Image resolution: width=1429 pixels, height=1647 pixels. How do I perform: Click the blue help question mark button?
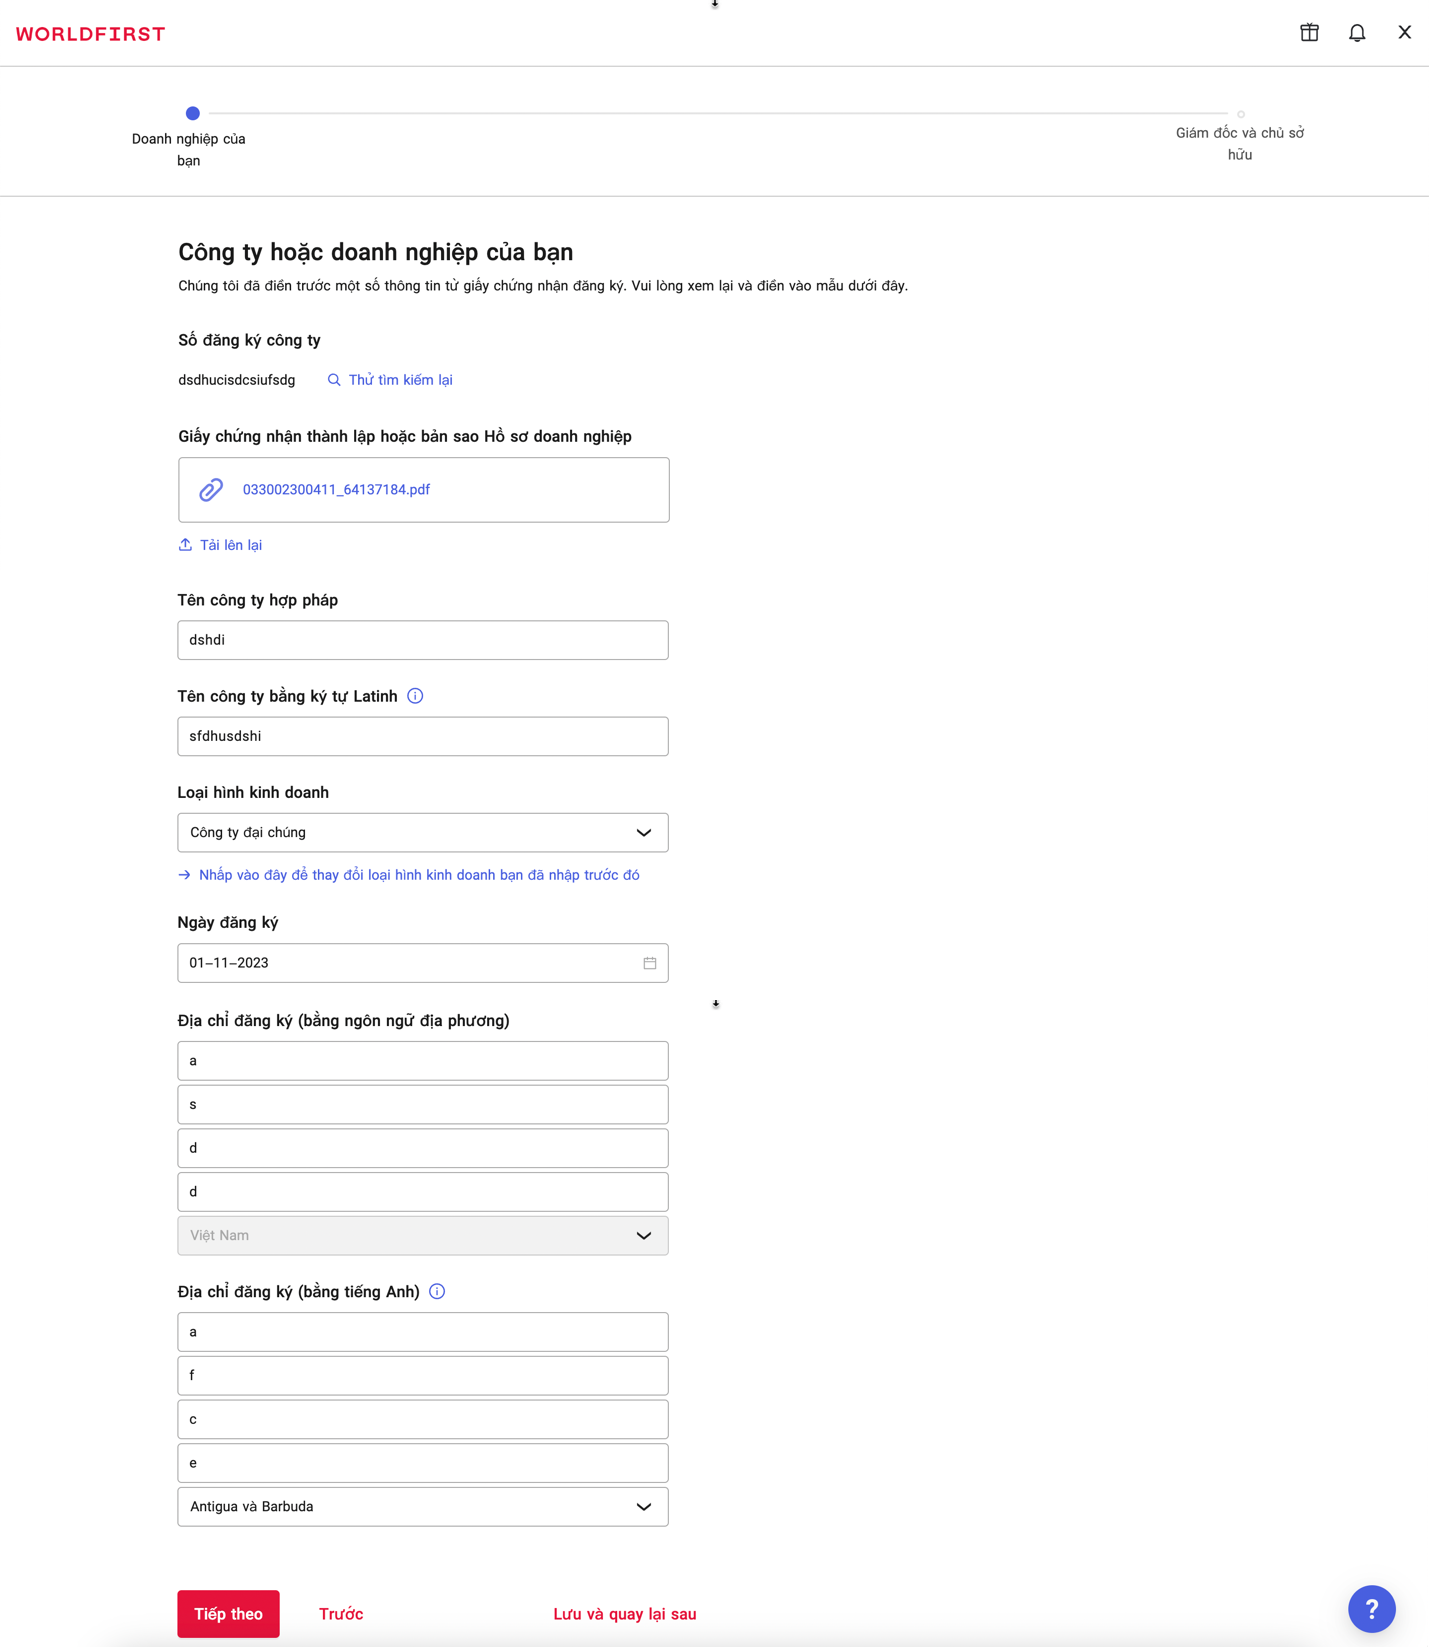click(x=1371, y=1609)
